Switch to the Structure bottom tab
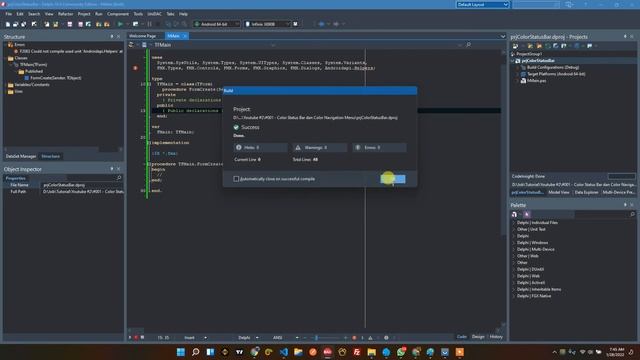The height and width of the screenshot is (360, 640). [x=51, y=156]
